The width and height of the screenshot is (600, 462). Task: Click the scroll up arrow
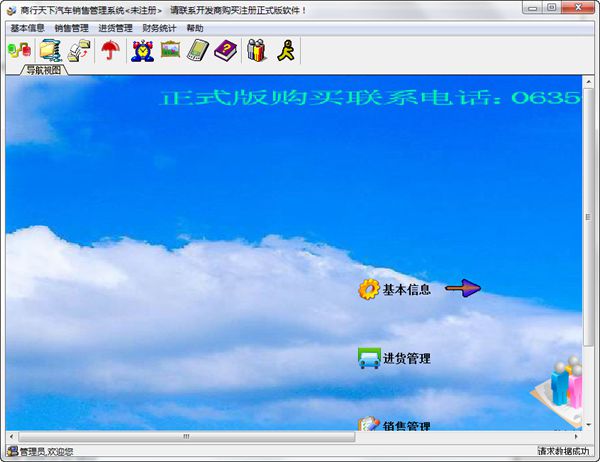(588, 82)
